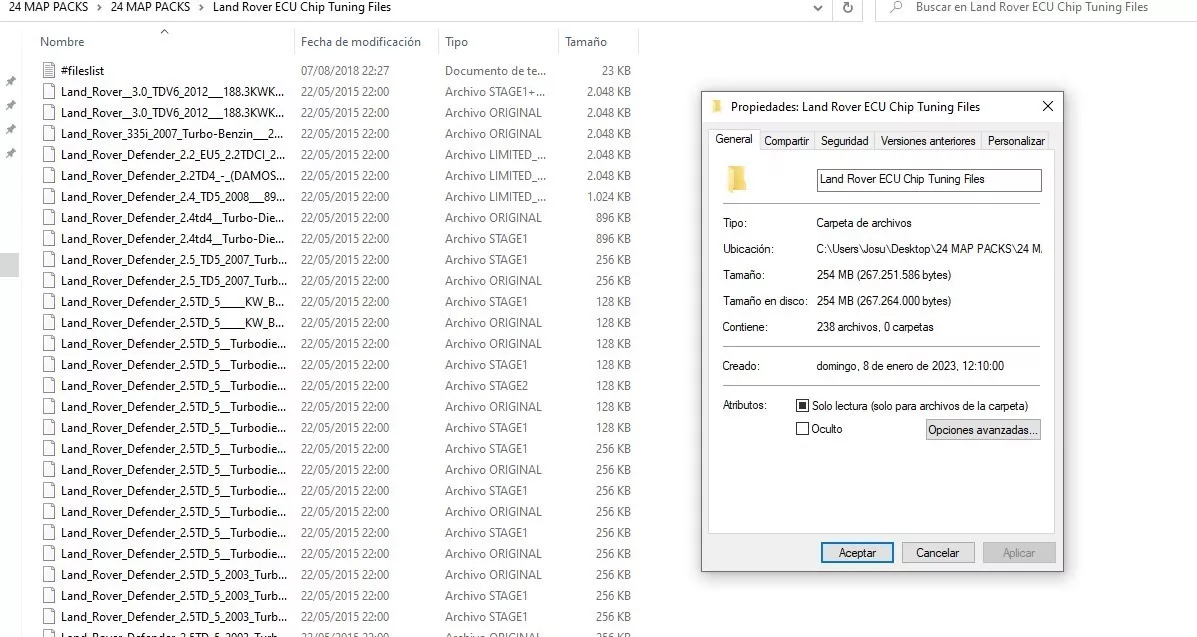Click the Archivo STAGE2 type cell

[x=486, y=386]
